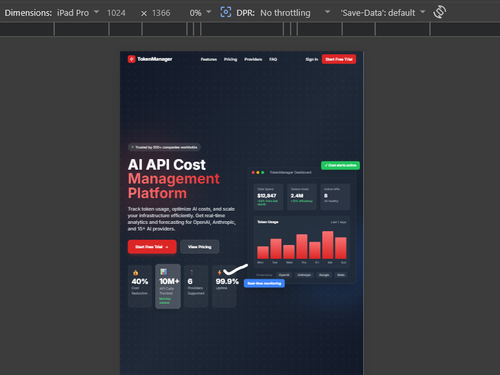Click the Token Usage chart title
The image size is (500, 375).
[x=268, y=222]
